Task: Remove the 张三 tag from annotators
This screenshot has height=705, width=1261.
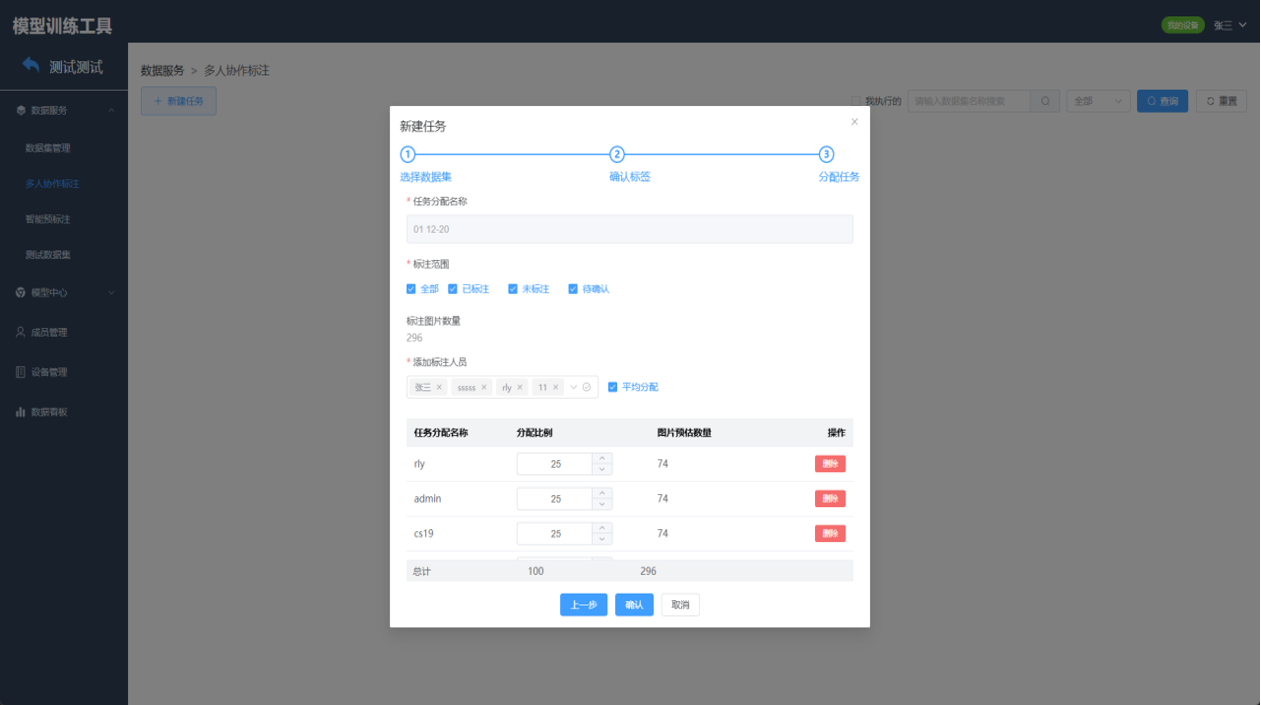Action: pyautogui.click(x=439, y=387)
